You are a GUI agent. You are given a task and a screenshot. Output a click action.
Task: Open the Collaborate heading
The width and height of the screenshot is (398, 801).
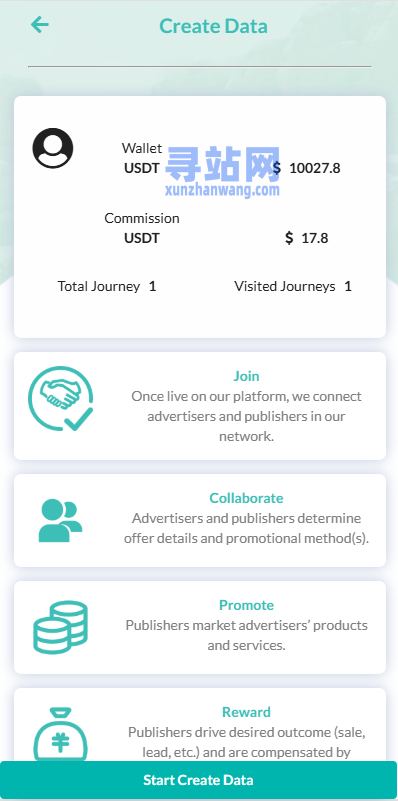click(246, 498)
